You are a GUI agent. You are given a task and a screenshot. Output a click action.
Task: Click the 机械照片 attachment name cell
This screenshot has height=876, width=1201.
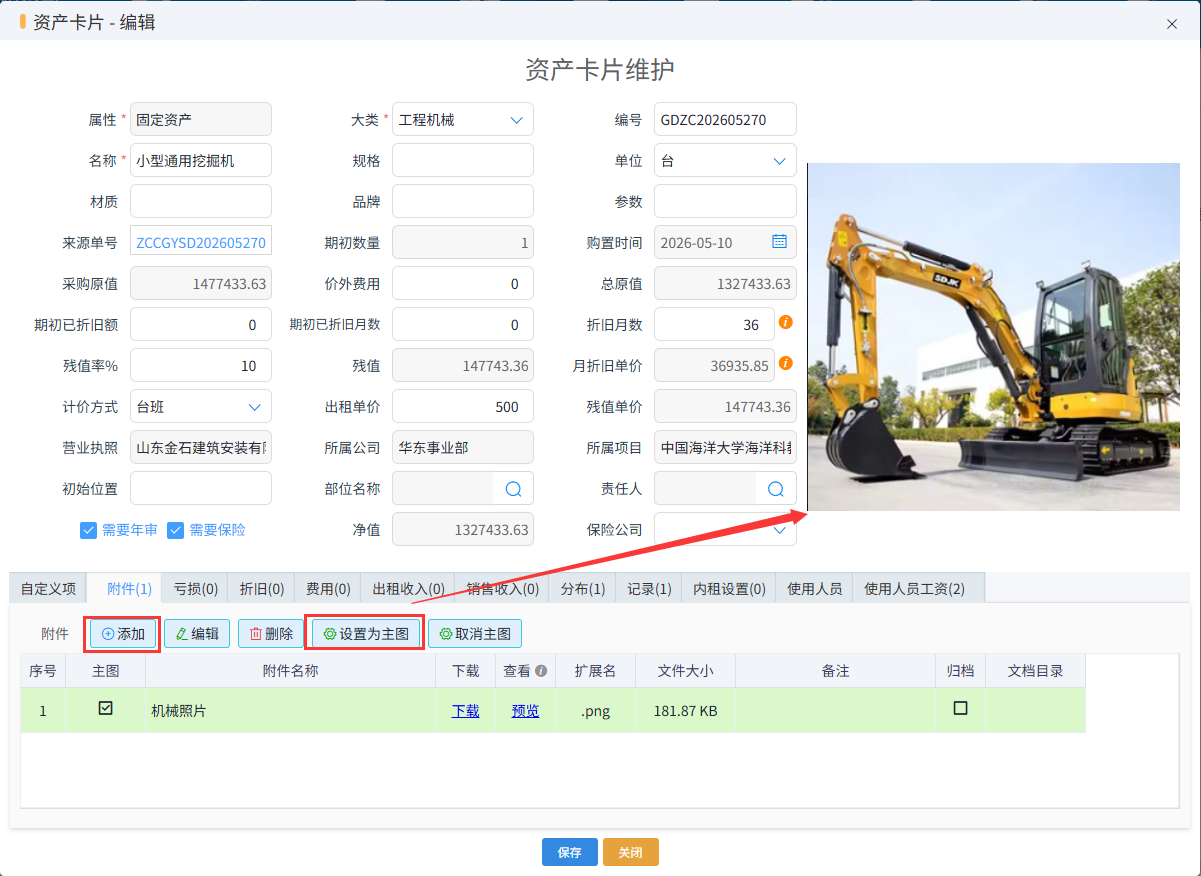[290, 711]
